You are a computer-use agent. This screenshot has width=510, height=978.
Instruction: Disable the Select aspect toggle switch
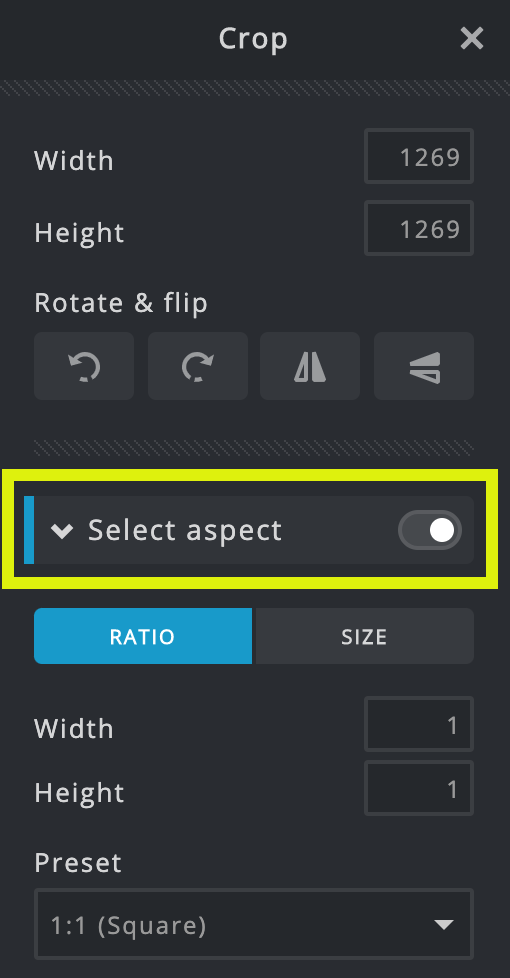(x=430, y=530)
